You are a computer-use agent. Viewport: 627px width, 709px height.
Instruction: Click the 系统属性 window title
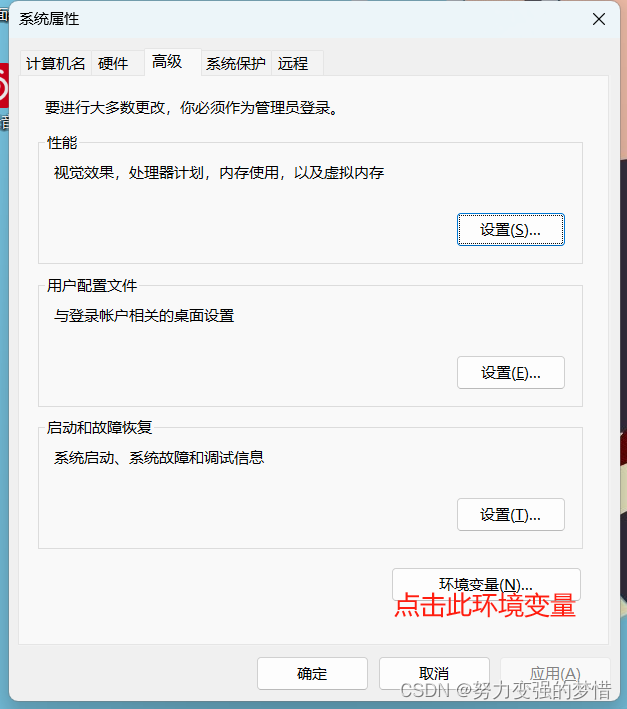coord(49,19)
